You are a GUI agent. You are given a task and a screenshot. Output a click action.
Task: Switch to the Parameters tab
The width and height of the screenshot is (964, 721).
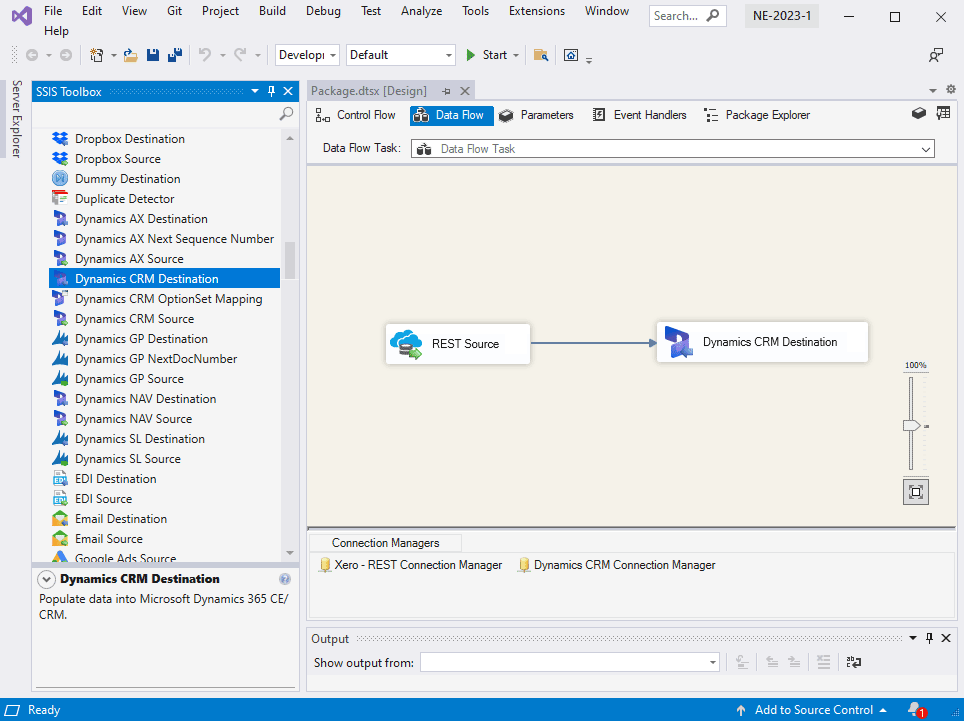tap(536, 115)
